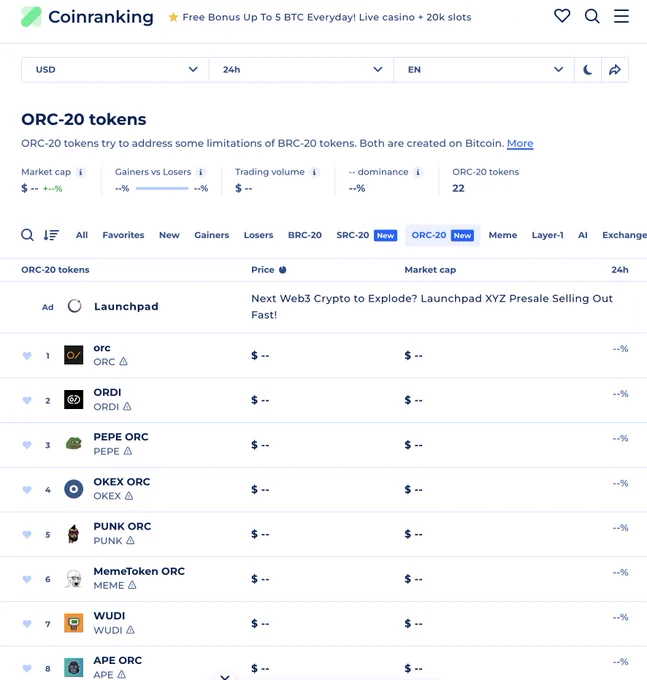Follow the More link in description
The width and height of the screenshot is (647, 680).
pos(520,144)
